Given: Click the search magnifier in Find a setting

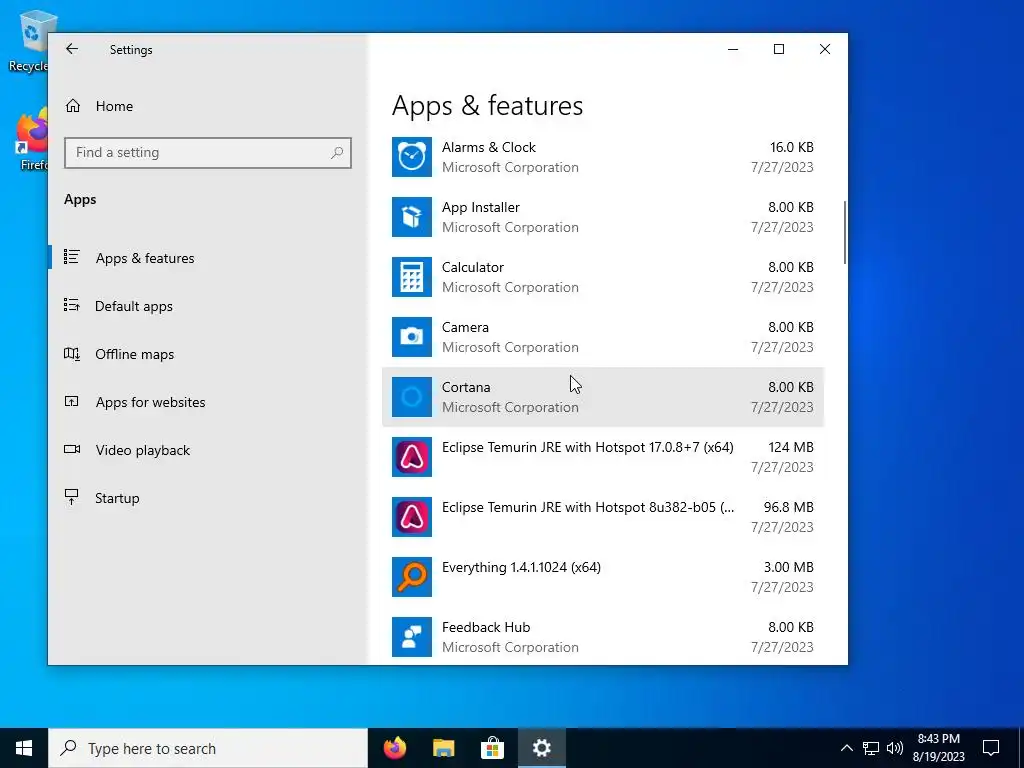Looking at the screenshot, I should click(x=337, y=153).
